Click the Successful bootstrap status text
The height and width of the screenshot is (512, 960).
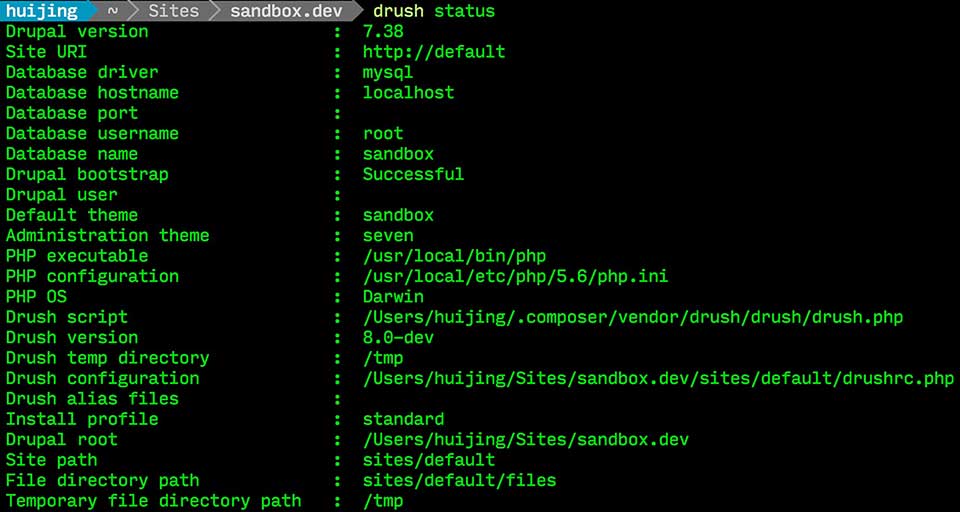pyautogui.click(x=413, y=175)
